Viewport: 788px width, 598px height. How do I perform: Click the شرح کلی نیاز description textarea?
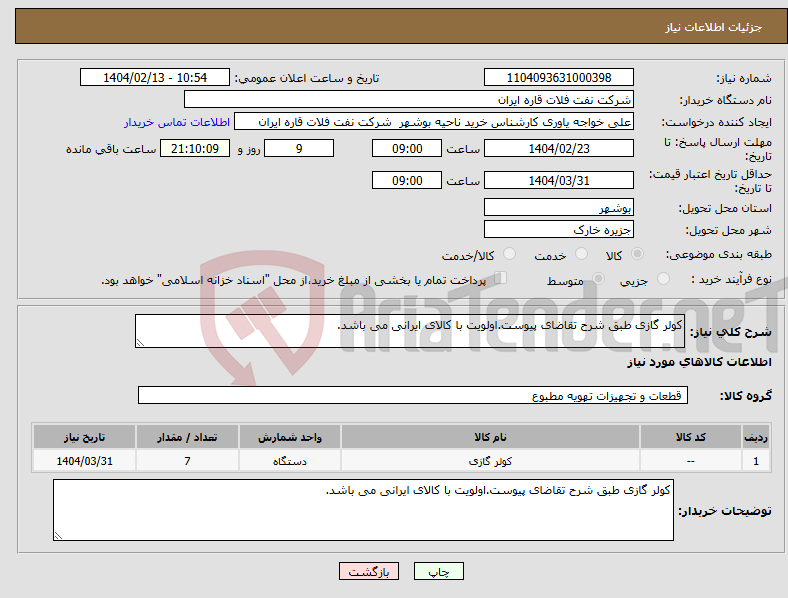410,331
